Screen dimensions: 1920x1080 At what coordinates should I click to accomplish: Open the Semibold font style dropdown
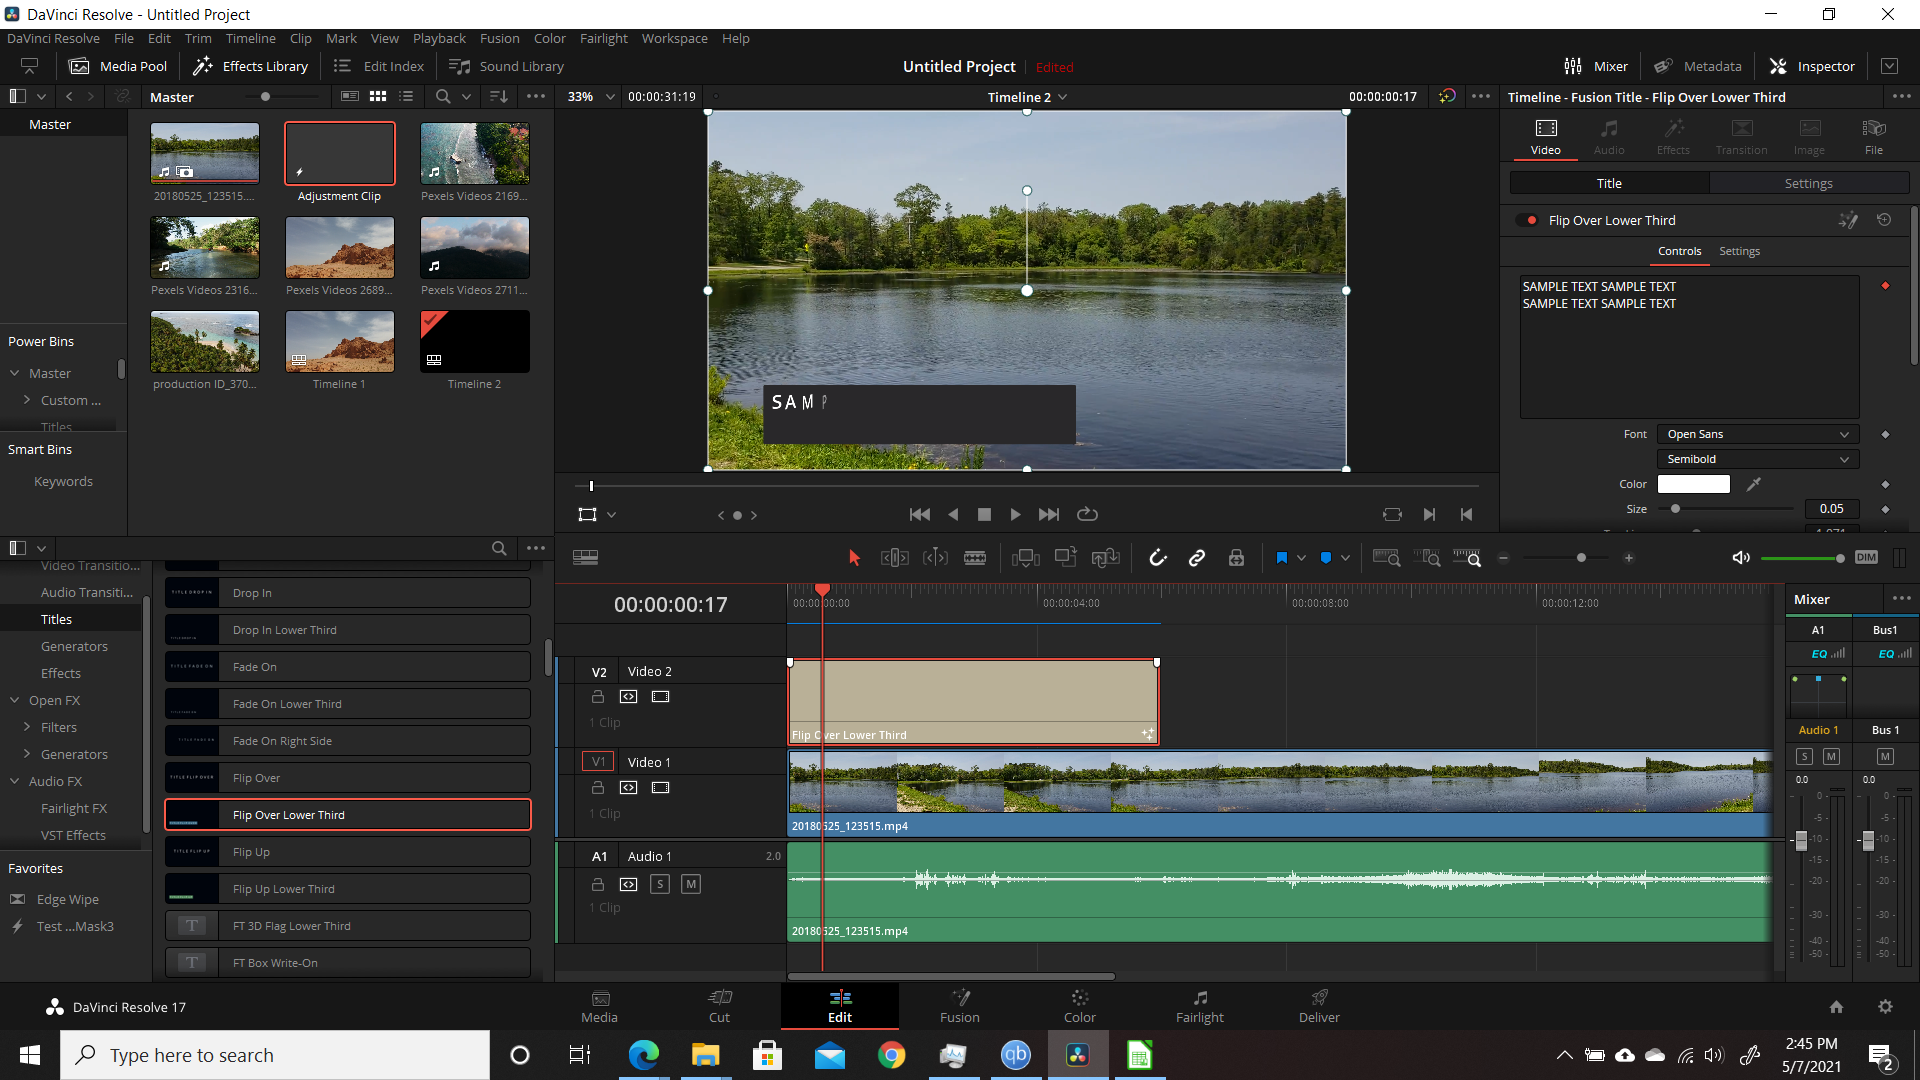[1757, 459]
